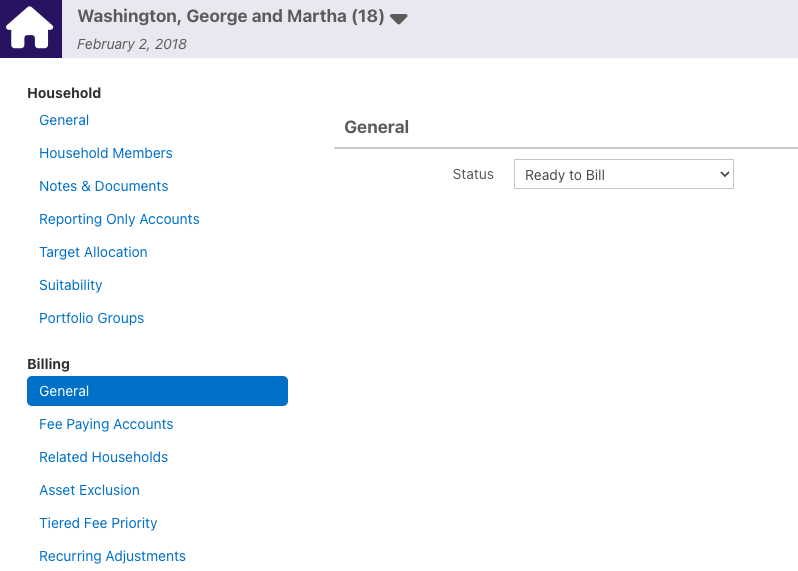Click the General section heading
The height and width of the screenshot is (571, 798).
coord(377,127)
